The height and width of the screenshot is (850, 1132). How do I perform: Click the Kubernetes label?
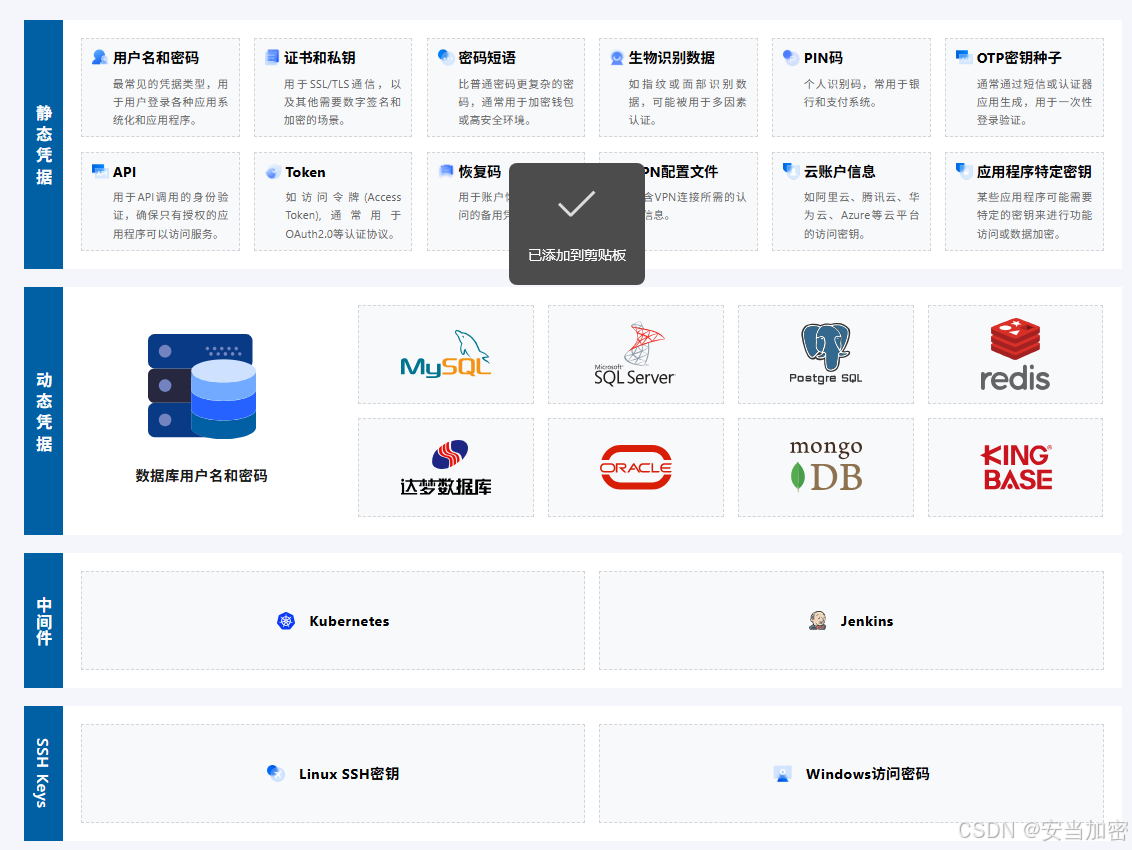349,621
